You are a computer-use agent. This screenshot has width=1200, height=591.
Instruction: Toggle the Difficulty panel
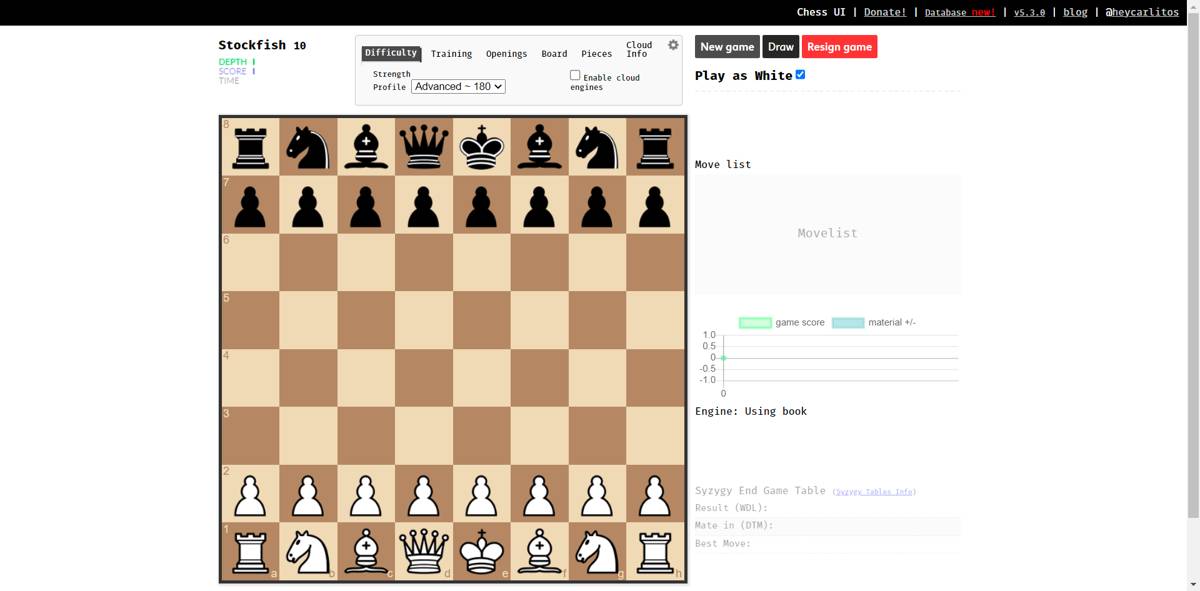pos(391,53)
